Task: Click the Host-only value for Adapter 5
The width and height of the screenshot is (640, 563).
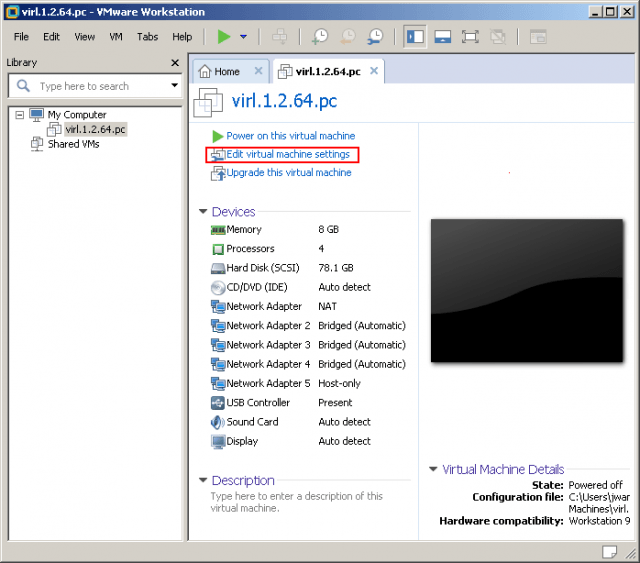Action: (x=339, y=383)
